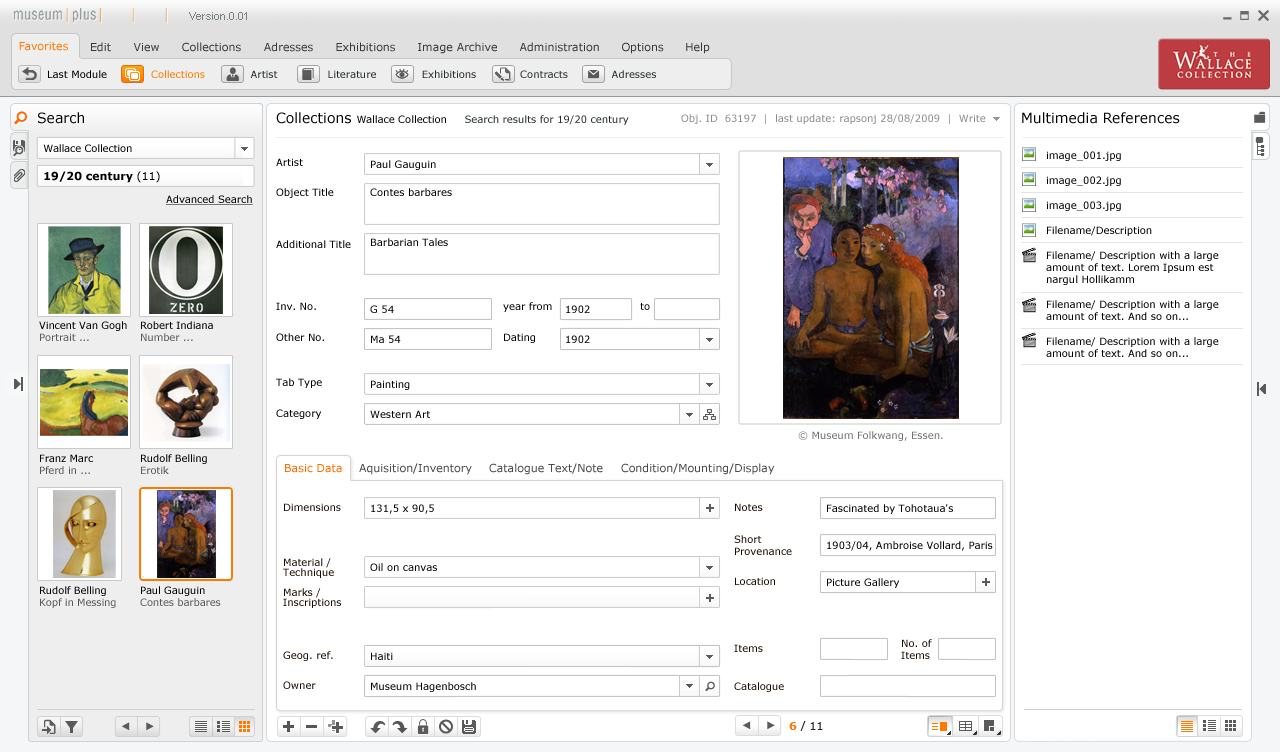The height and width of the screenshot is (752, 1280).
Task: Open the saved searches icon in left sidebar
Action: [19, 147]
